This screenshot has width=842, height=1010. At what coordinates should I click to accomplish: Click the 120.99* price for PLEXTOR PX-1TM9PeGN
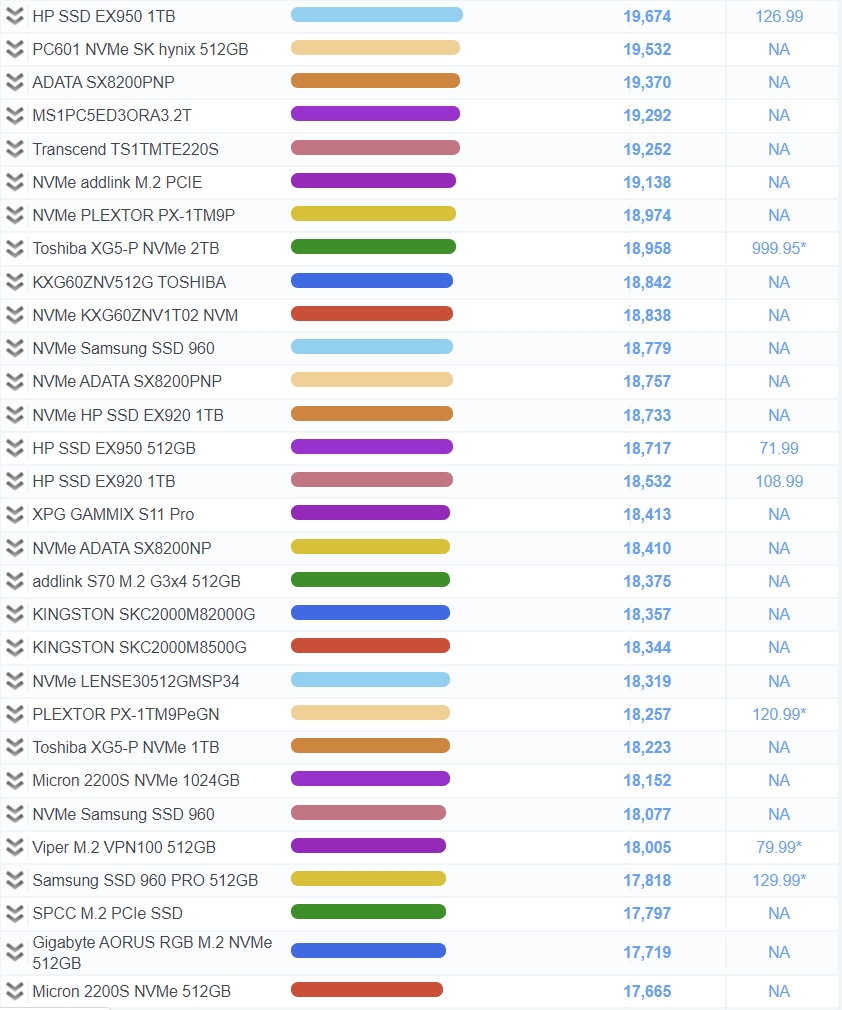pyautogui.click(x=779, y=714)
